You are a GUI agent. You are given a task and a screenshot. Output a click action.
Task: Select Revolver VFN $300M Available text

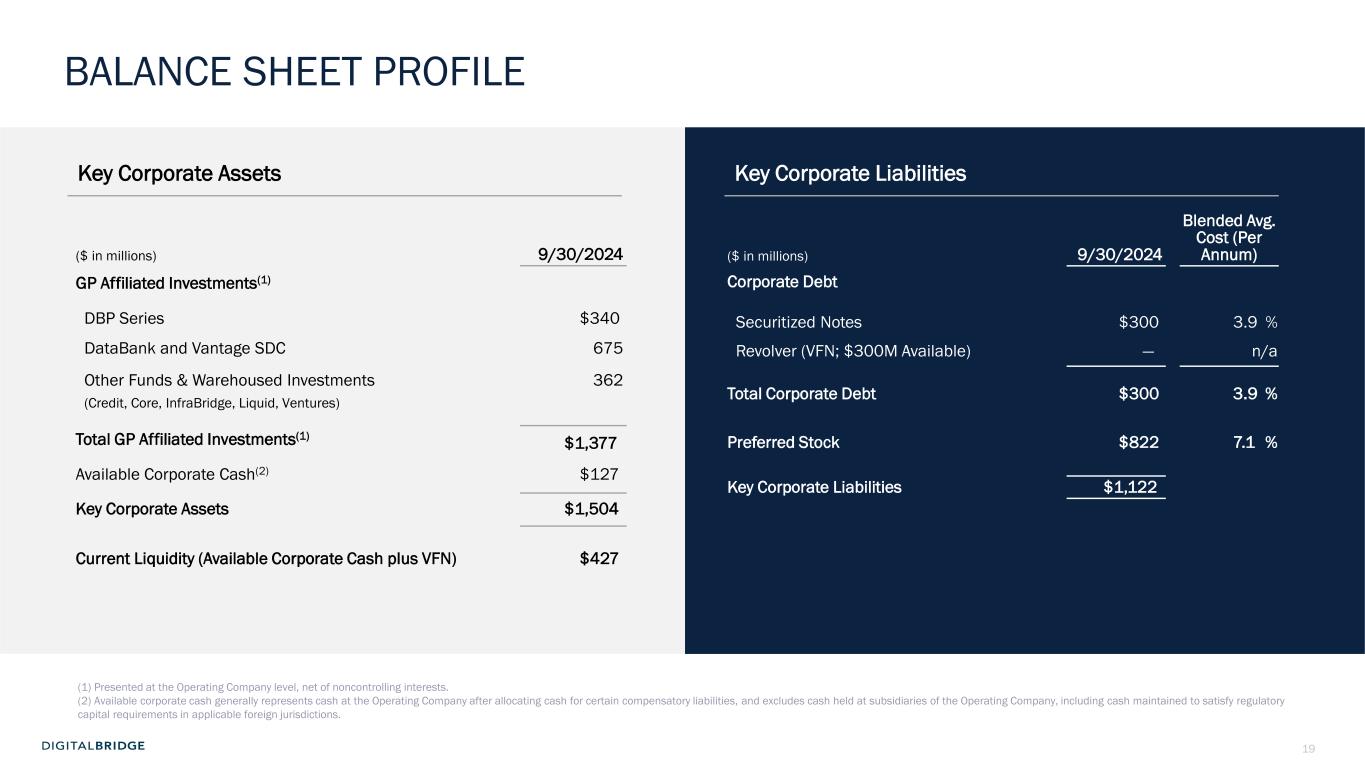pyautogui.click(x=852, y=351)
